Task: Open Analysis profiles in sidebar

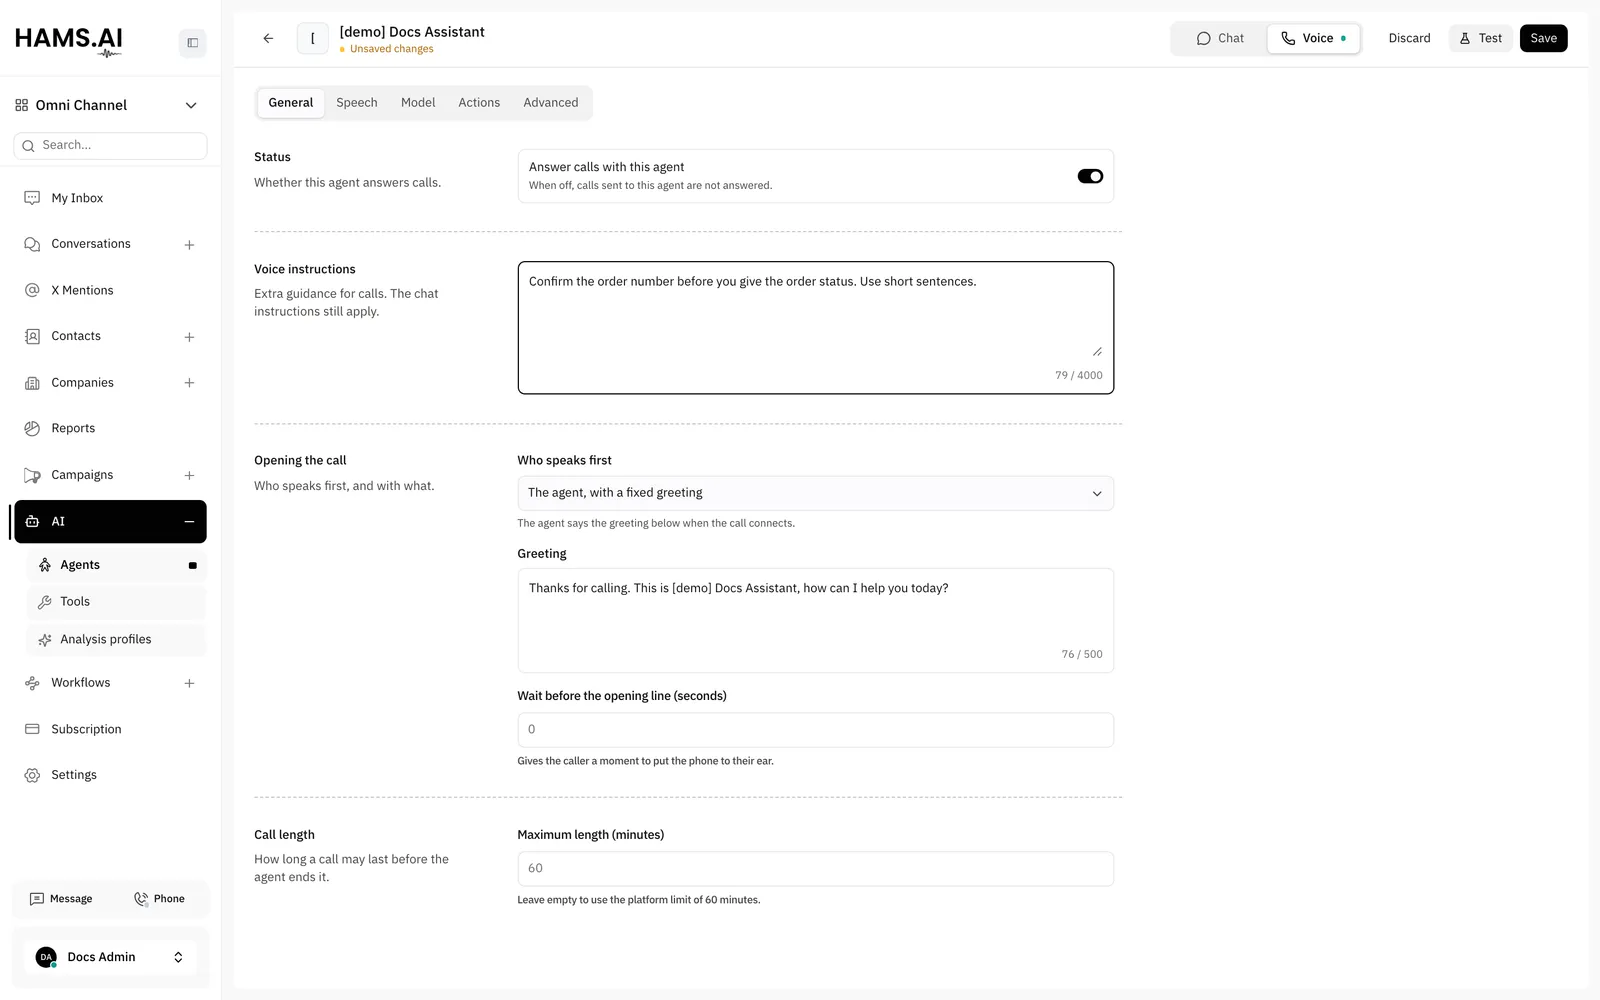Action: click(x=116, y=640)
